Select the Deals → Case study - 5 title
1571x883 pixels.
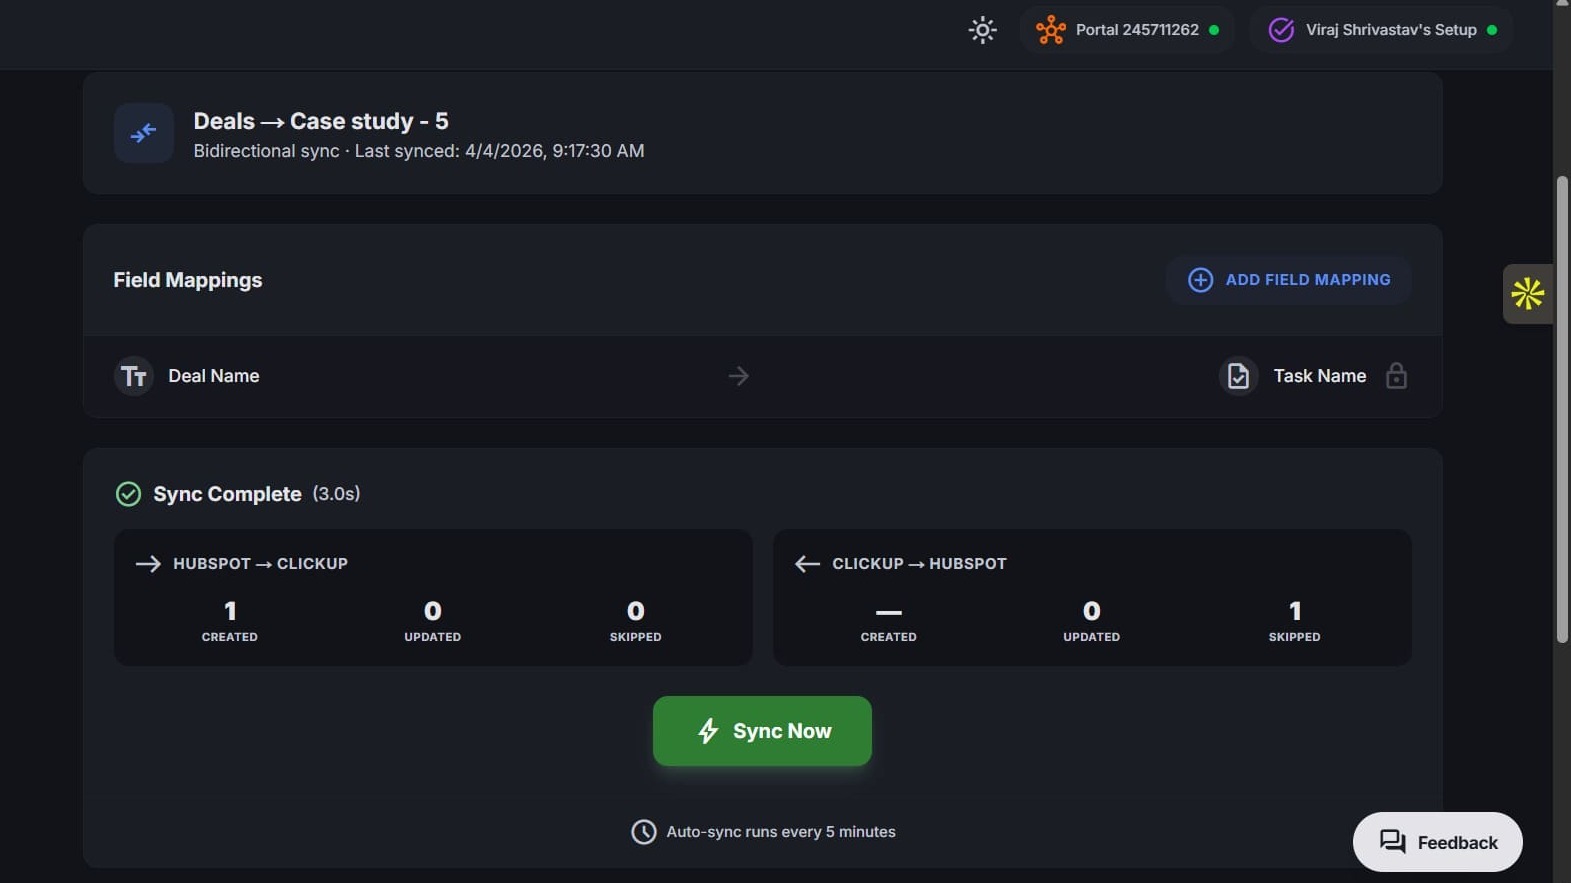pyautogui.click(x=321, y=121)
